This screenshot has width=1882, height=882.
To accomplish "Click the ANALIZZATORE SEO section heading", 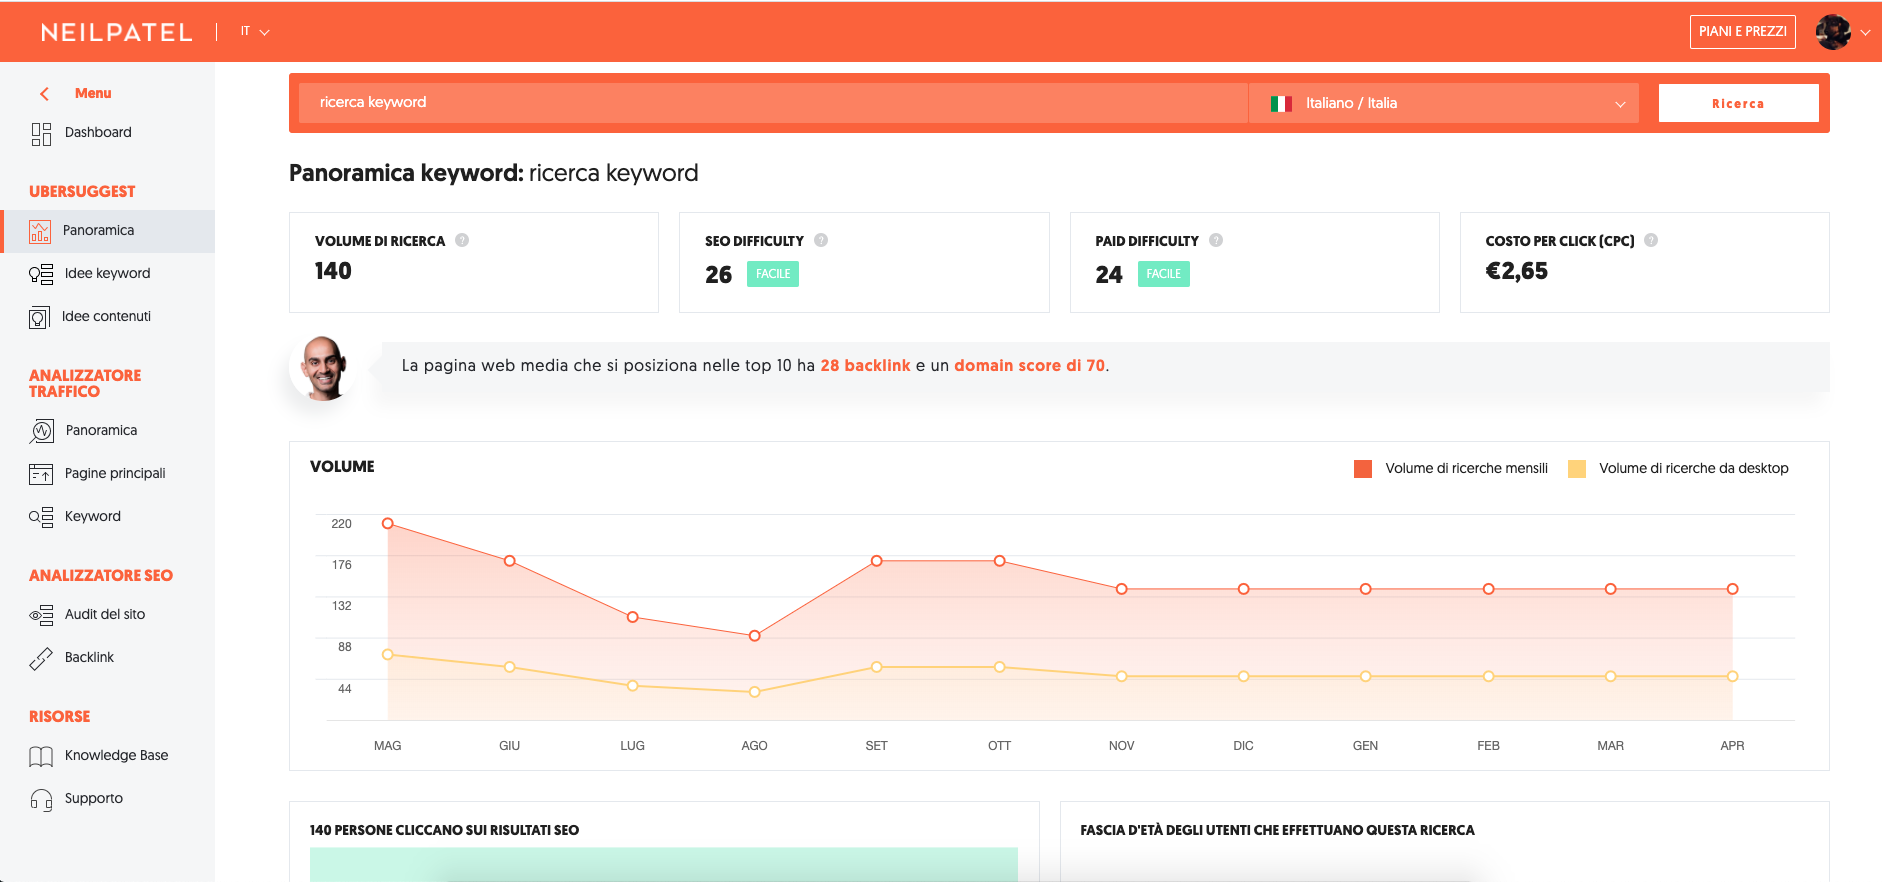I will point(101,576).
